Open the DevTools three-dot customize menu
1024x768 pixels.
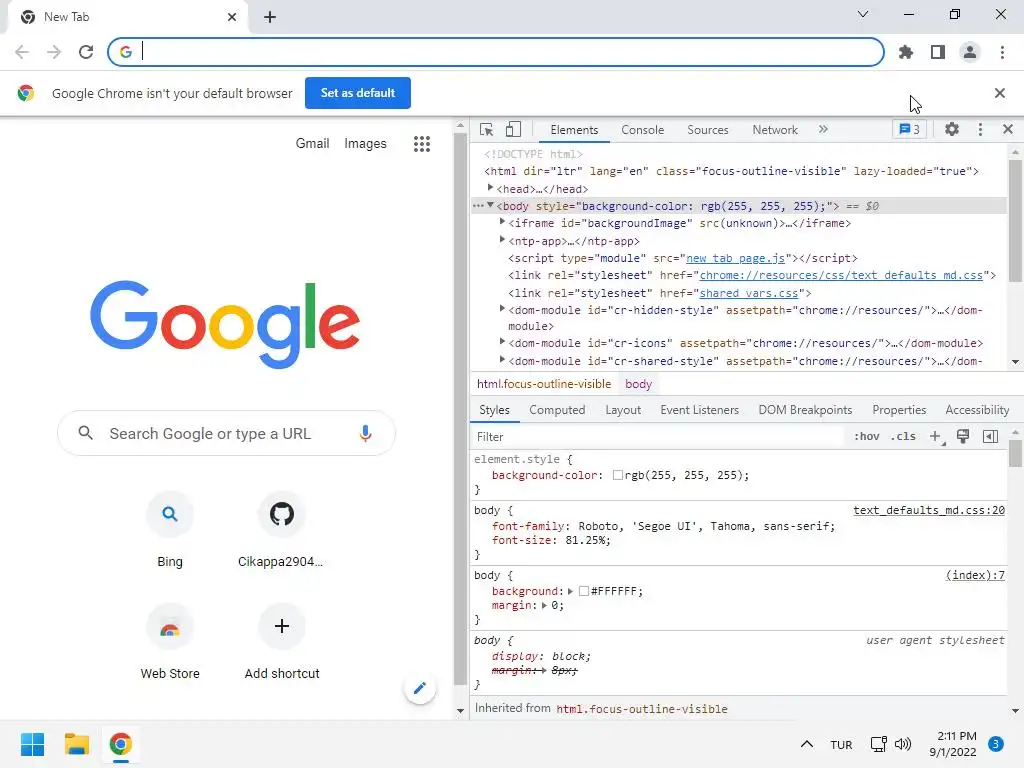[x=980, y=129]
